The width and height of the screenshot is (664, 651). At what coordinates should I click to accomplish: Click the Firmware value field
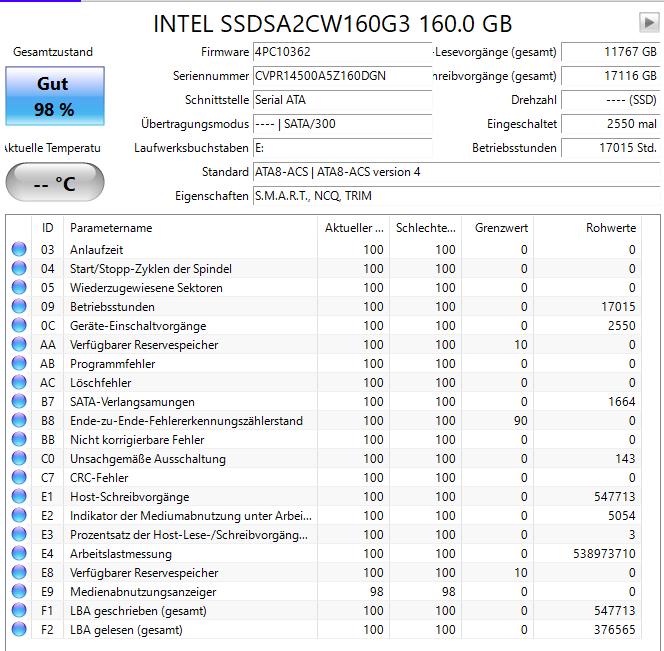341,52
